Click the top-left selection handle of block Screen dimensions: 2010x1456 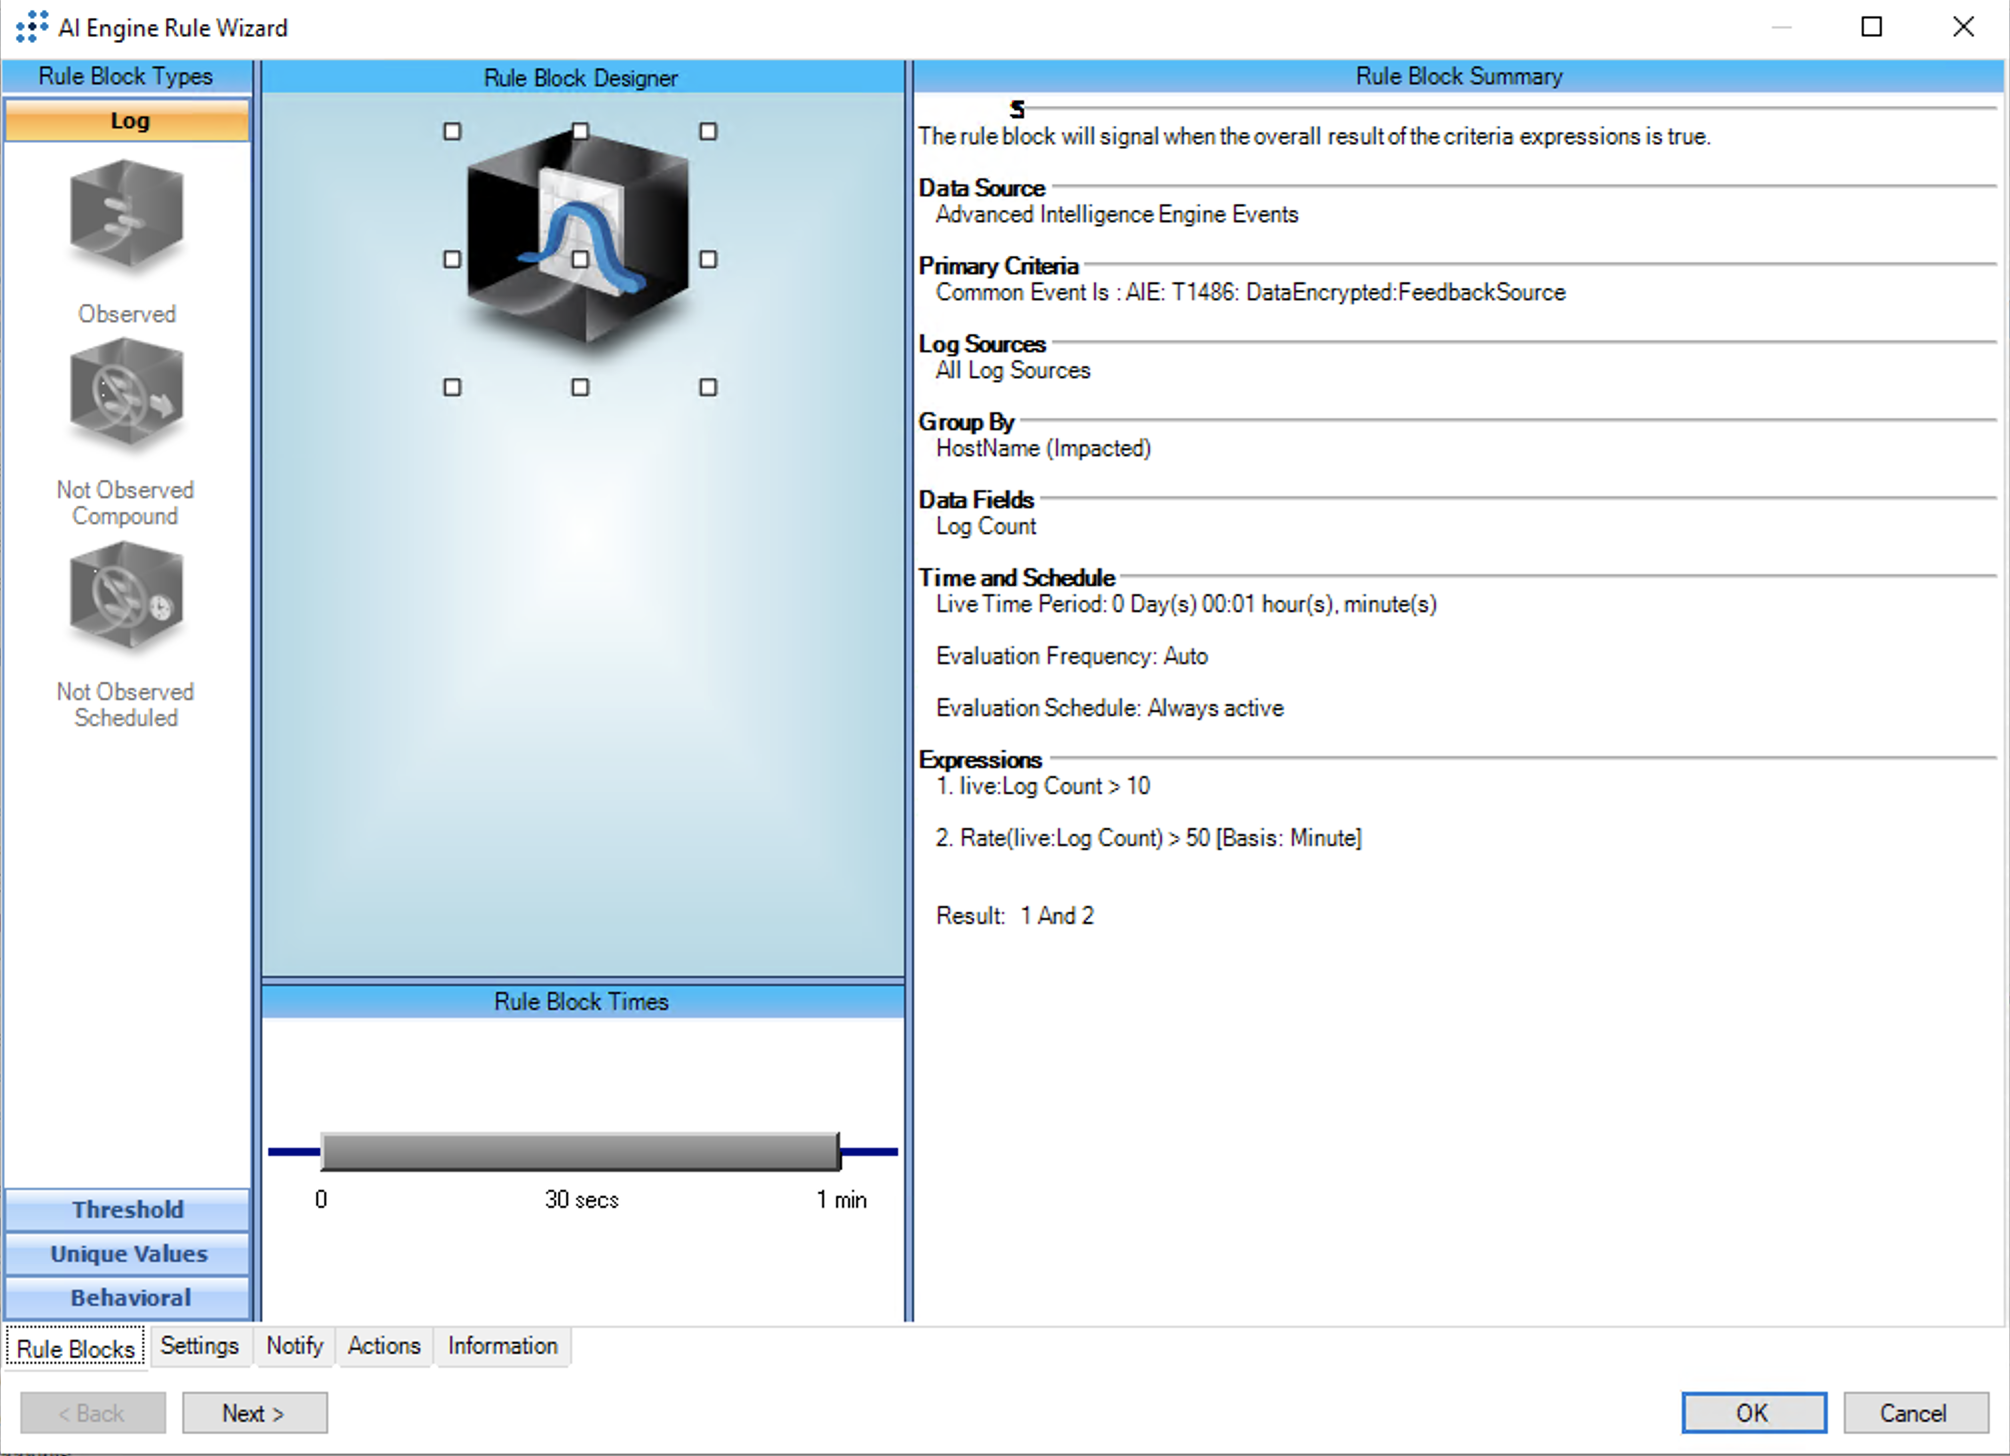[x=452, y=132]
